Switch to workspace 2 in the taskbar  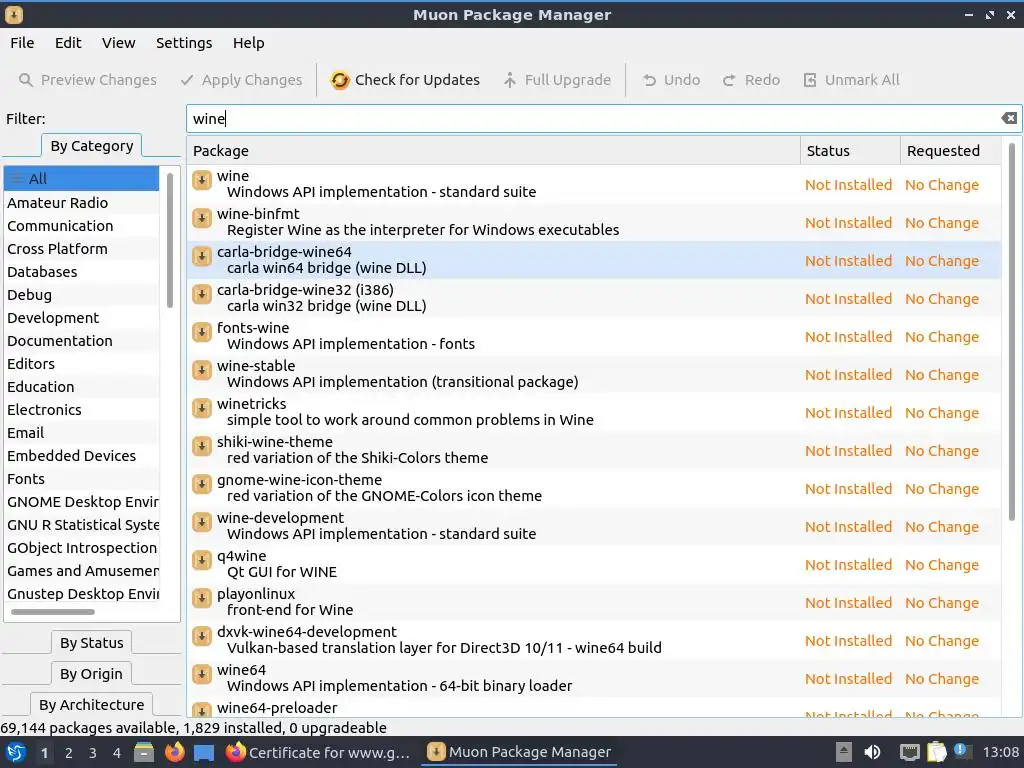69,753
